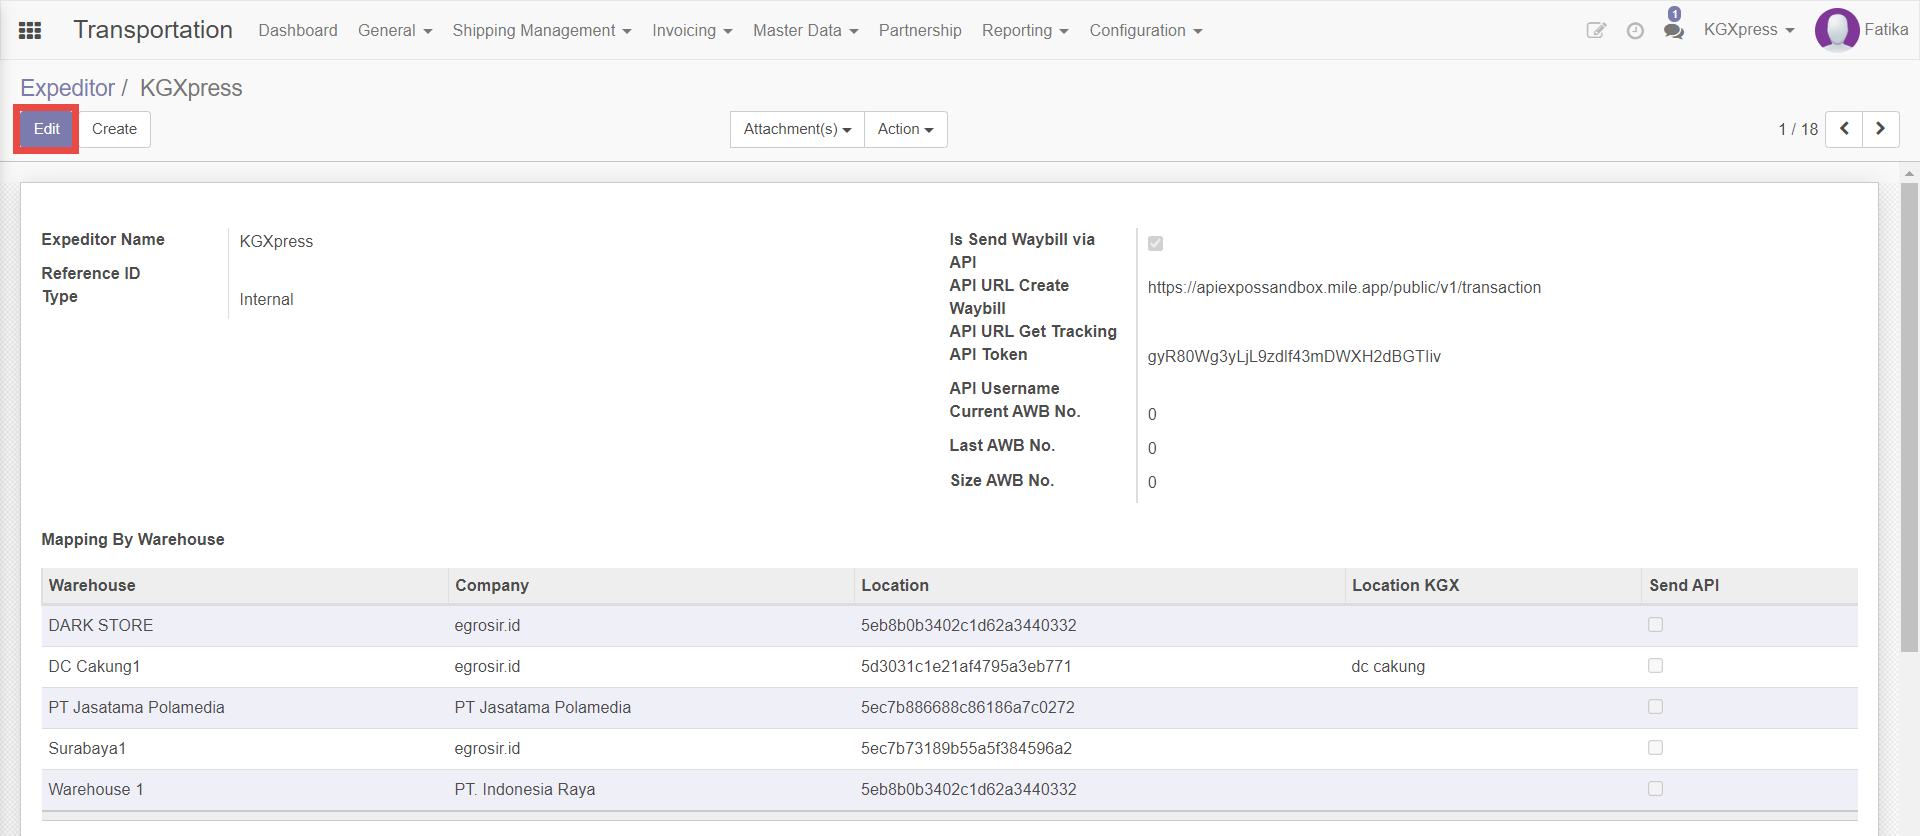The width and height of the screenshot is (1920, 836).
Task: Click location 5ec7b886688c86186a7c0272
Action: (x=968, y=707)
